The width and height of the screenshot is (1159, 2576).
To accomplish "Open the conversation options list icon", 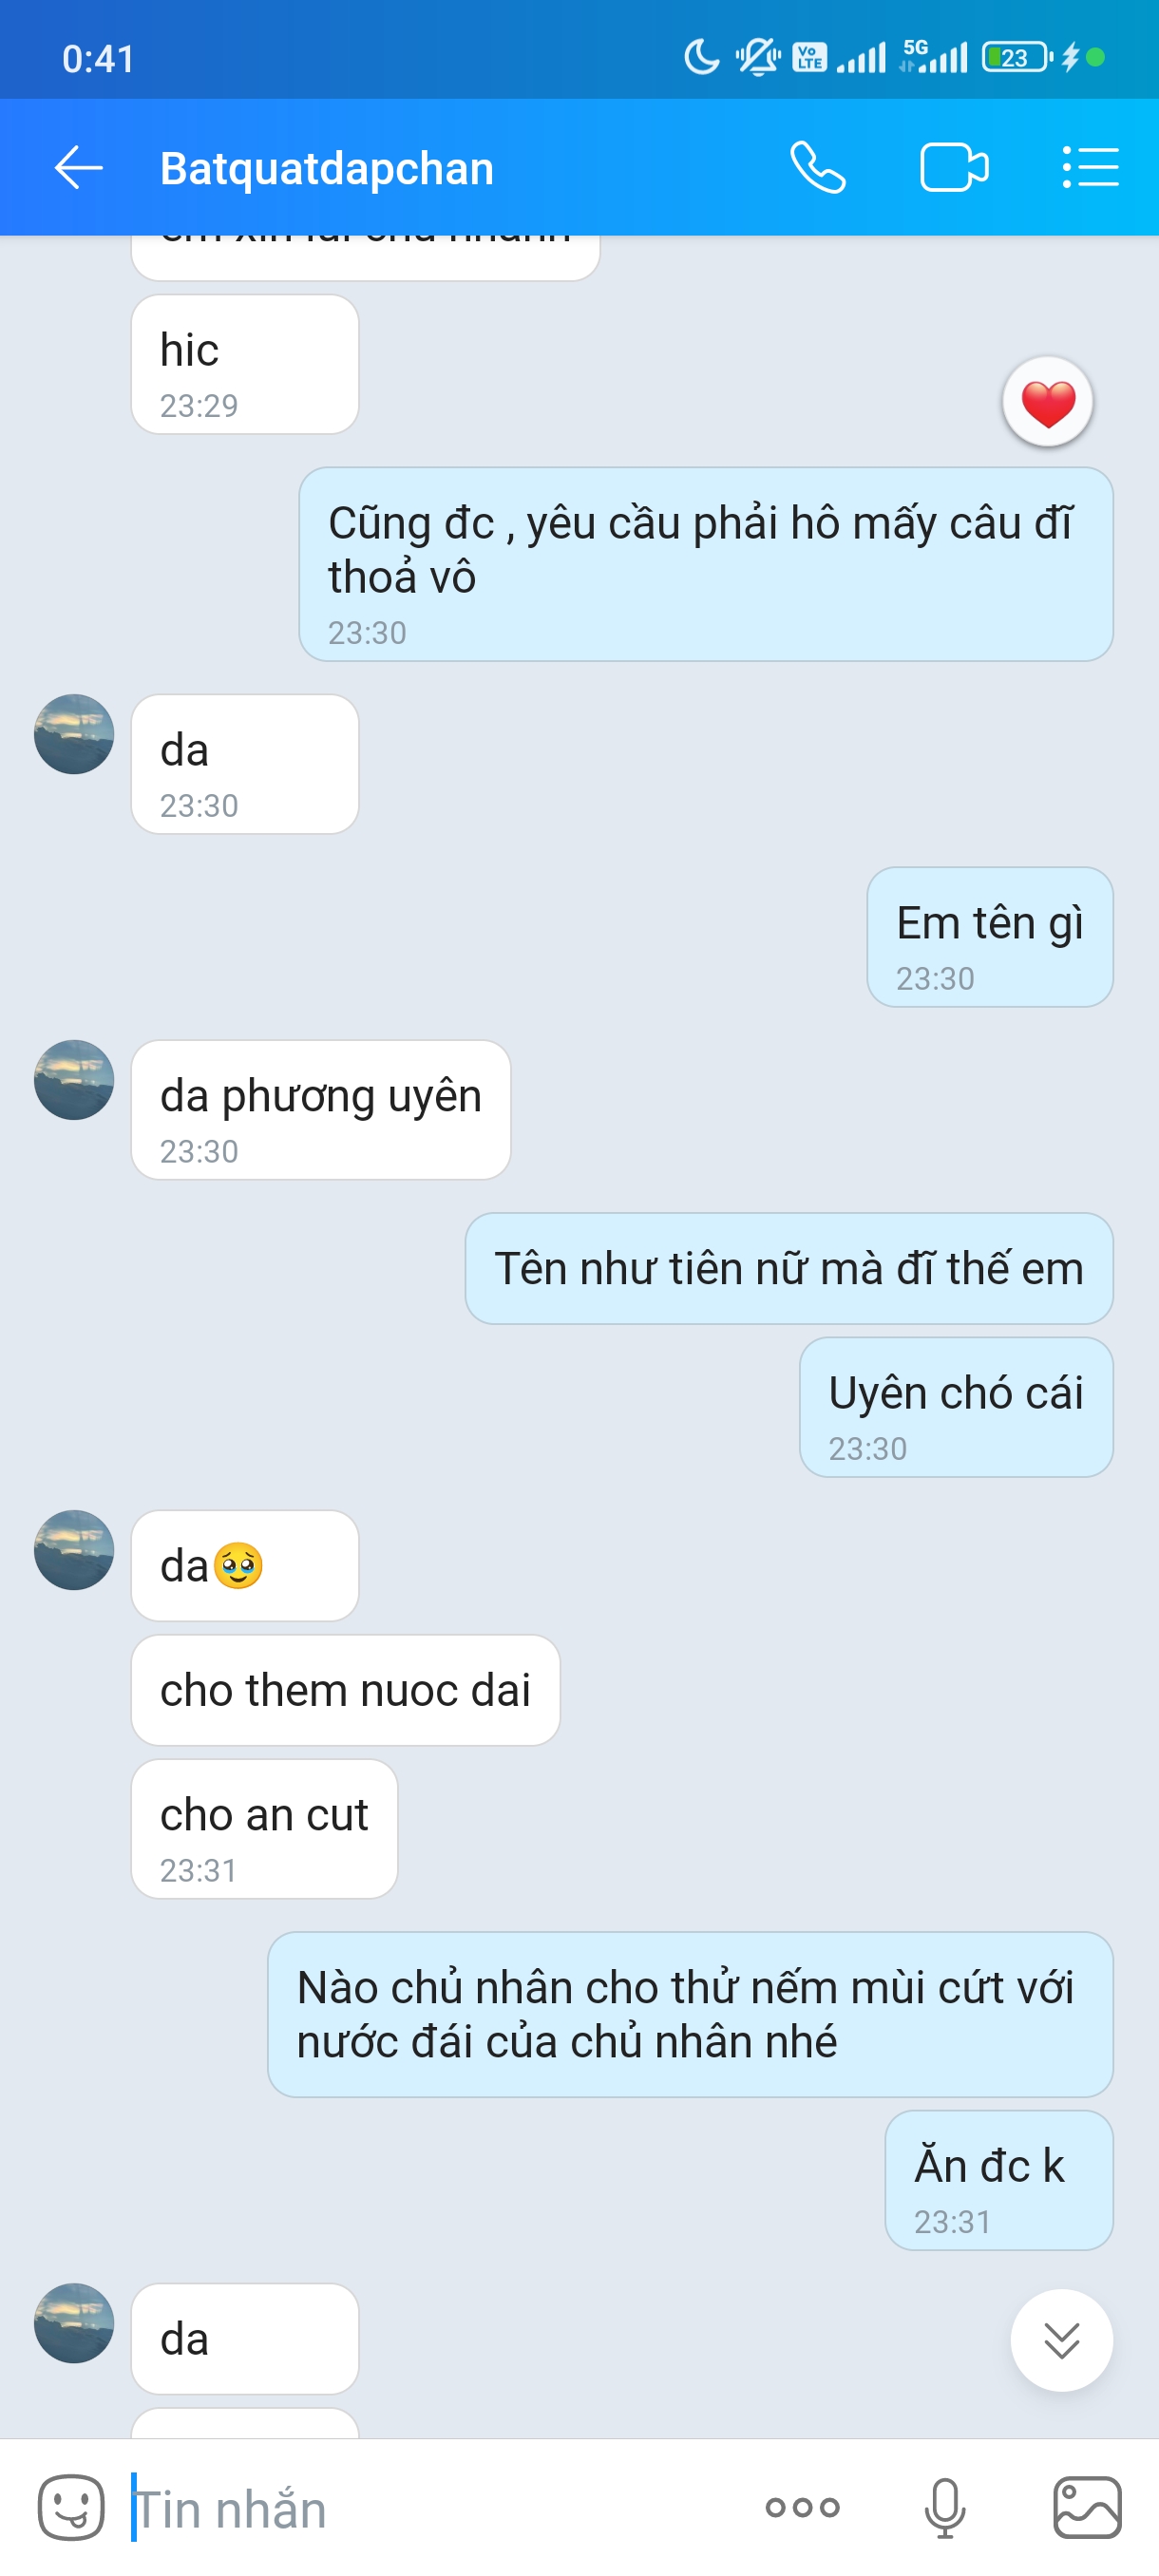I will (1090, 167).
